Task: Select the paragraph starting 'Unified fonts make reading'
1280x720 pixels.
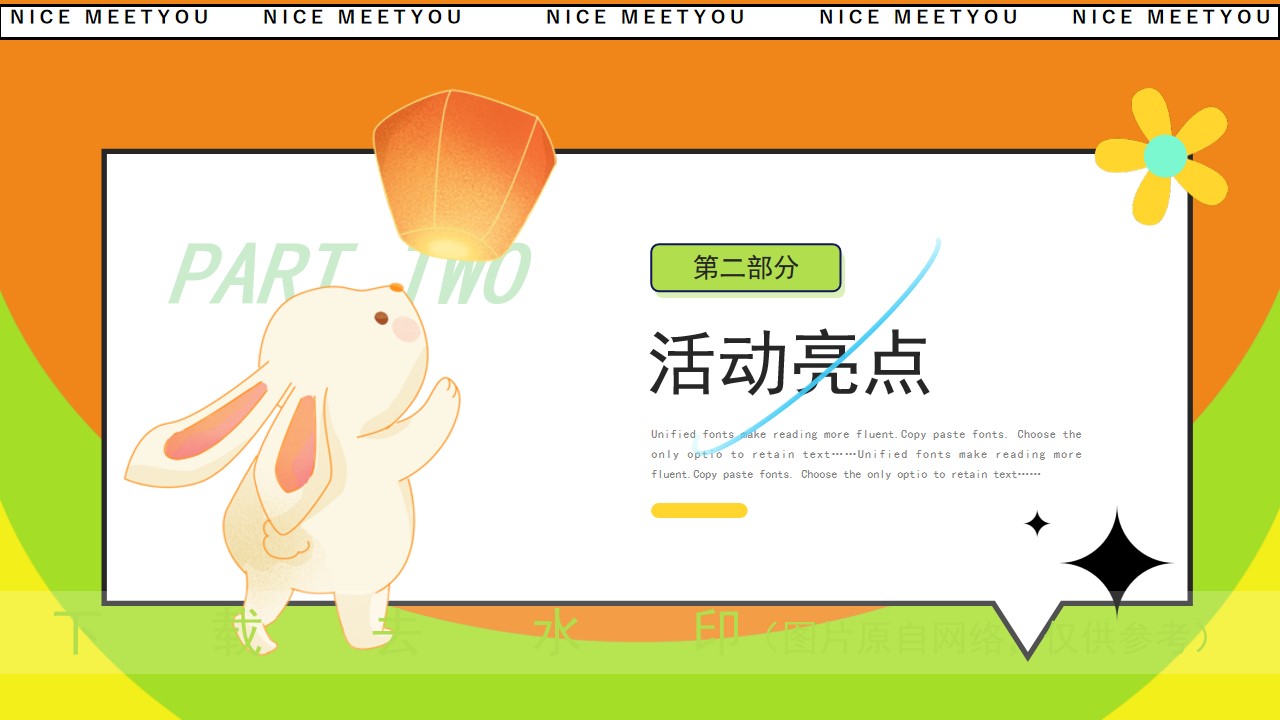Action: click(866, 454)
